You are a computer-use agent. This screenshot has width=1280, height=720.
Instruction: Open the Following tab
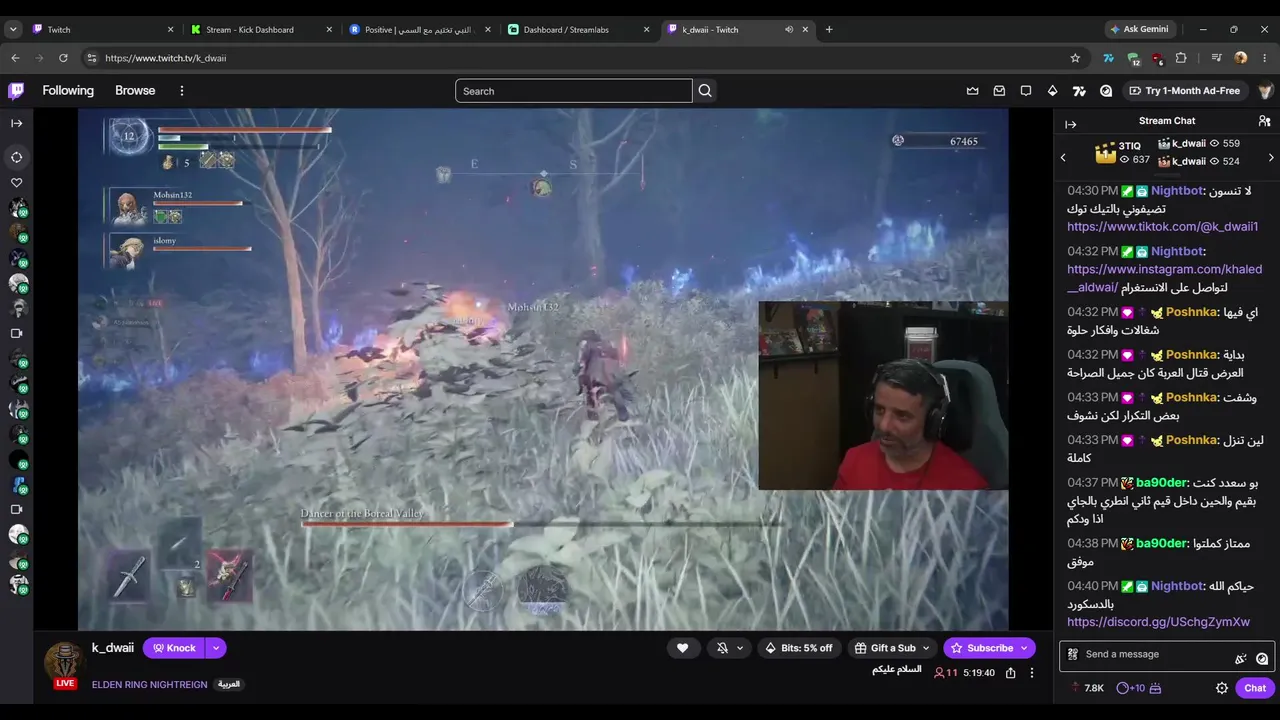pyautogui.click(x=68, y=91)
